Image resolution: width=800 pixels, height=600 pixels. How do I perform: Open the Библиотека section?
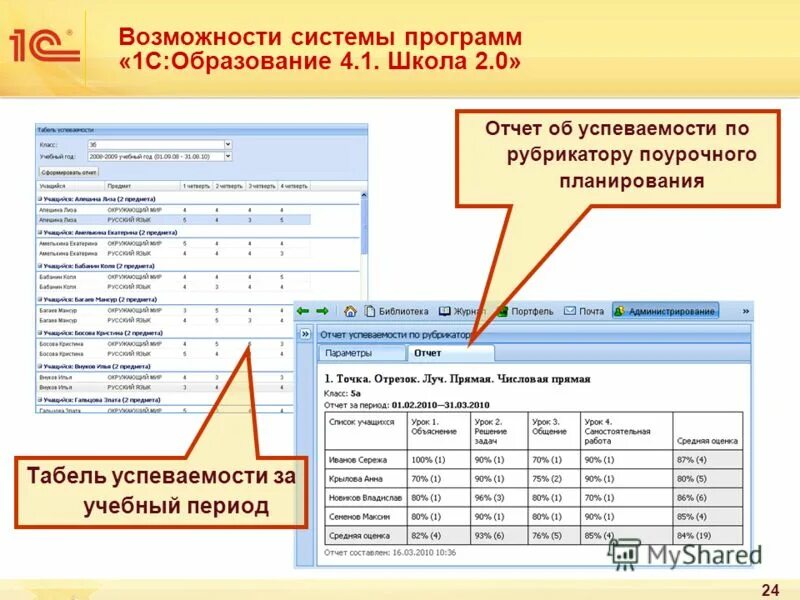[x=396, y=311]
